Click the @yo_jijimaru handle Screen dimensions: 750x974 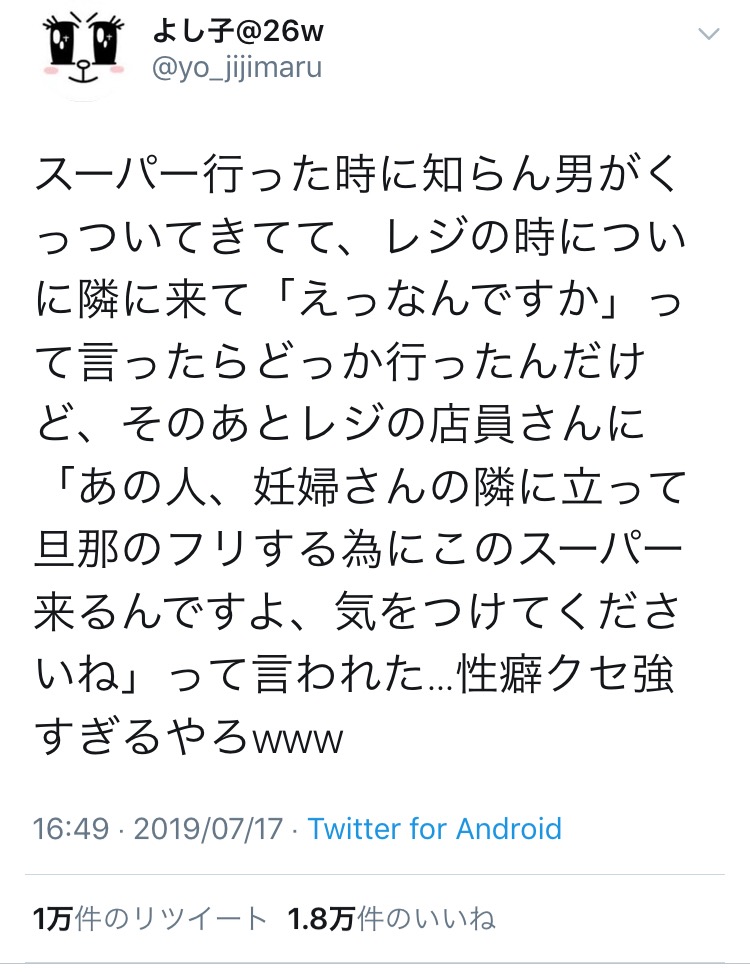(237, 69)
